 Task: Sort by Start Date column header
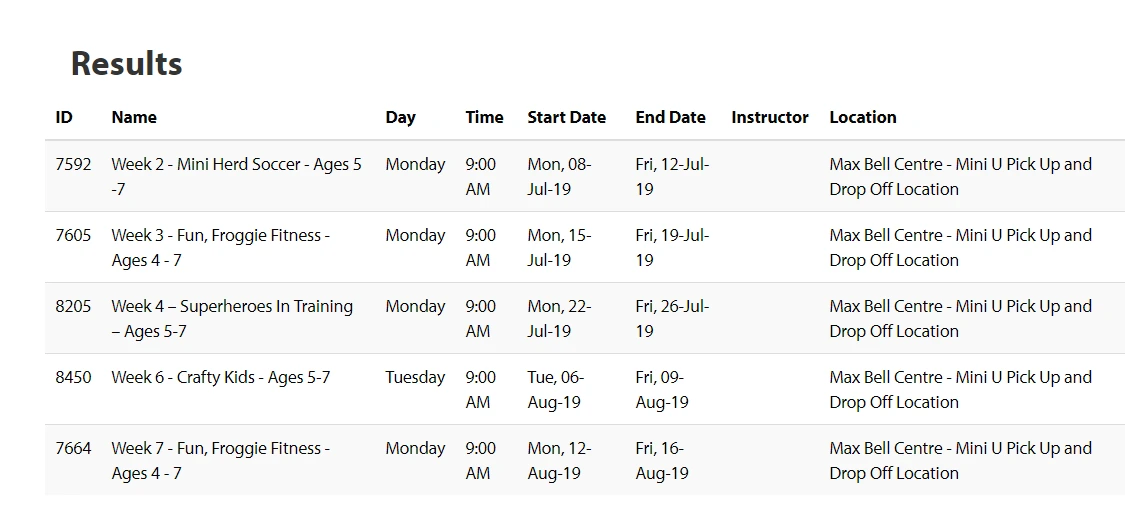(x=566, y=117)
